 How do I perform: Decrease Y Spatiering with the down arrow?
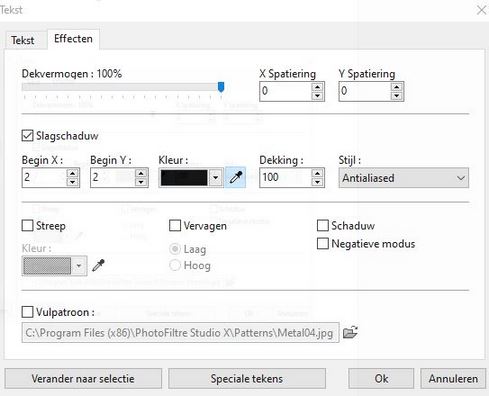coord(396,96)
